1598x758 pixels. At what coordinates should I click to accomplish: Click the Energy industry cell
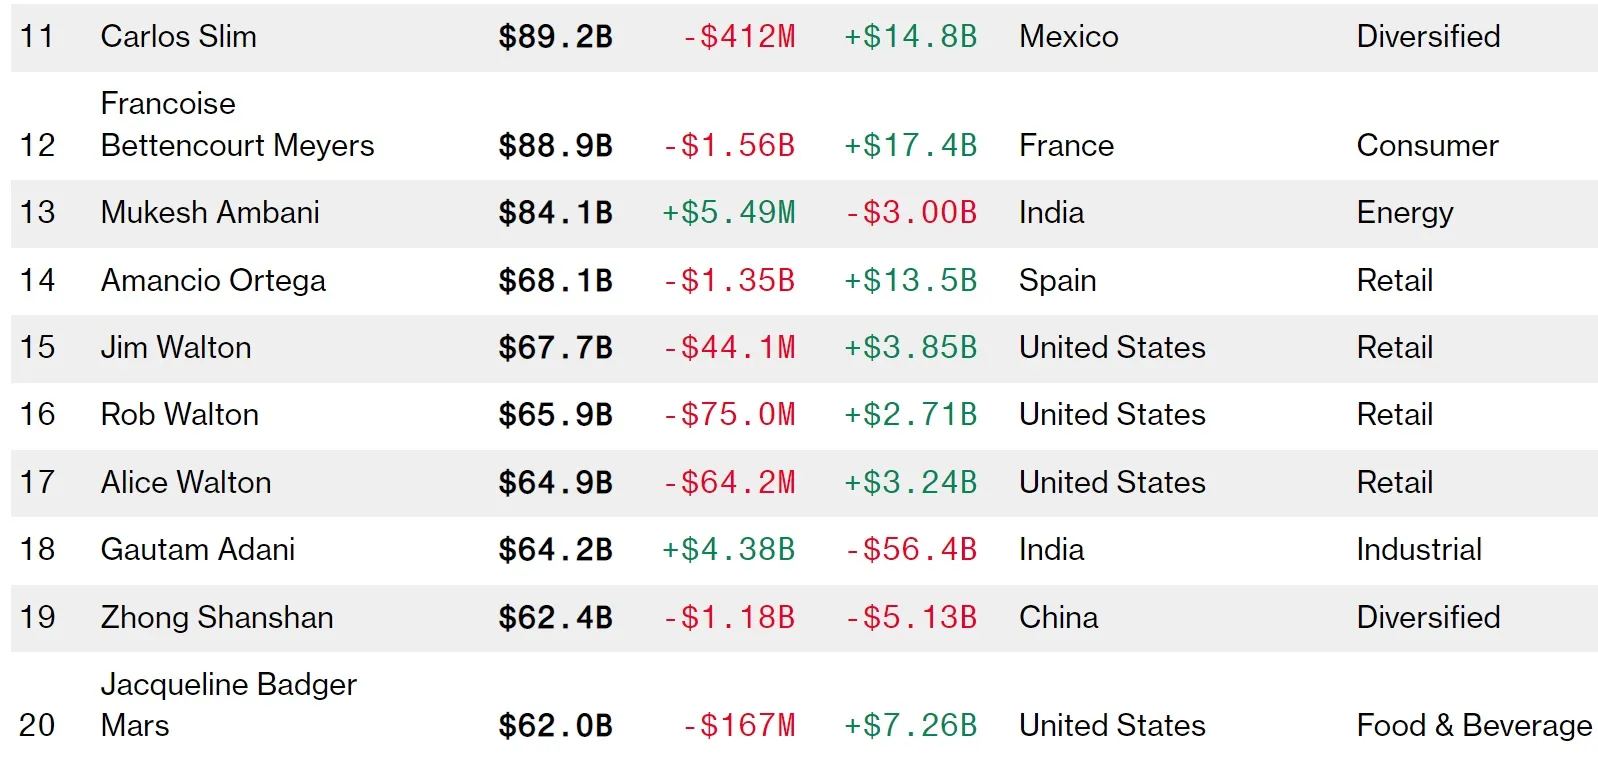[1404, 213]
